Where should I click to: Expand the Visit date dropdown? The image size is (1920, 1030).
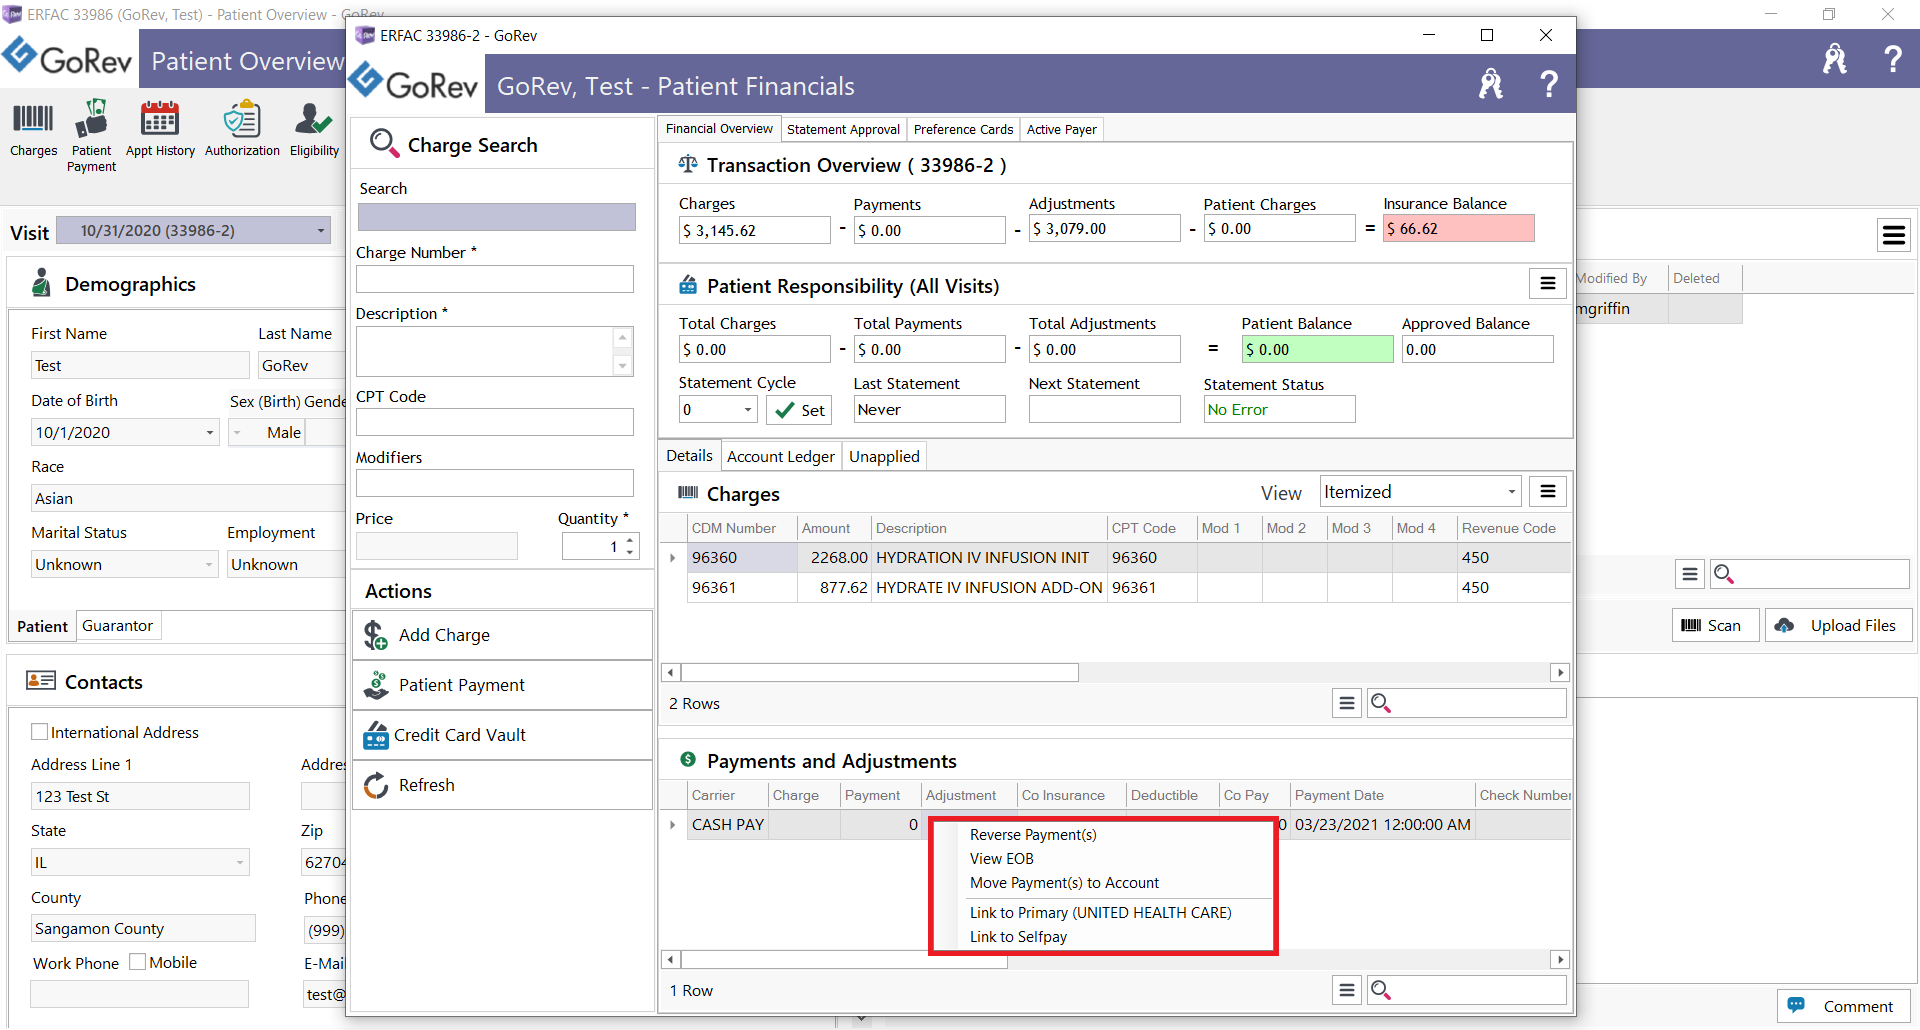click(x=320, y=230)
